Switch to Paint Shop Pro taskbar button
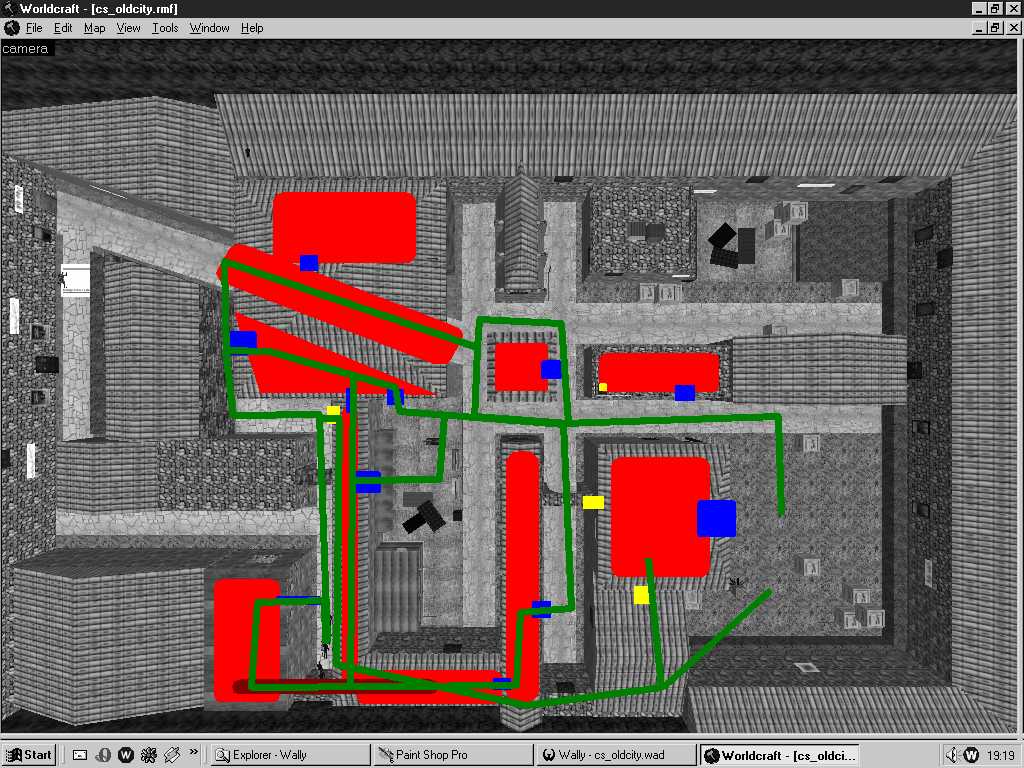Image resolution: width=1024 pixels, height=768 pixels. point(452,755)
